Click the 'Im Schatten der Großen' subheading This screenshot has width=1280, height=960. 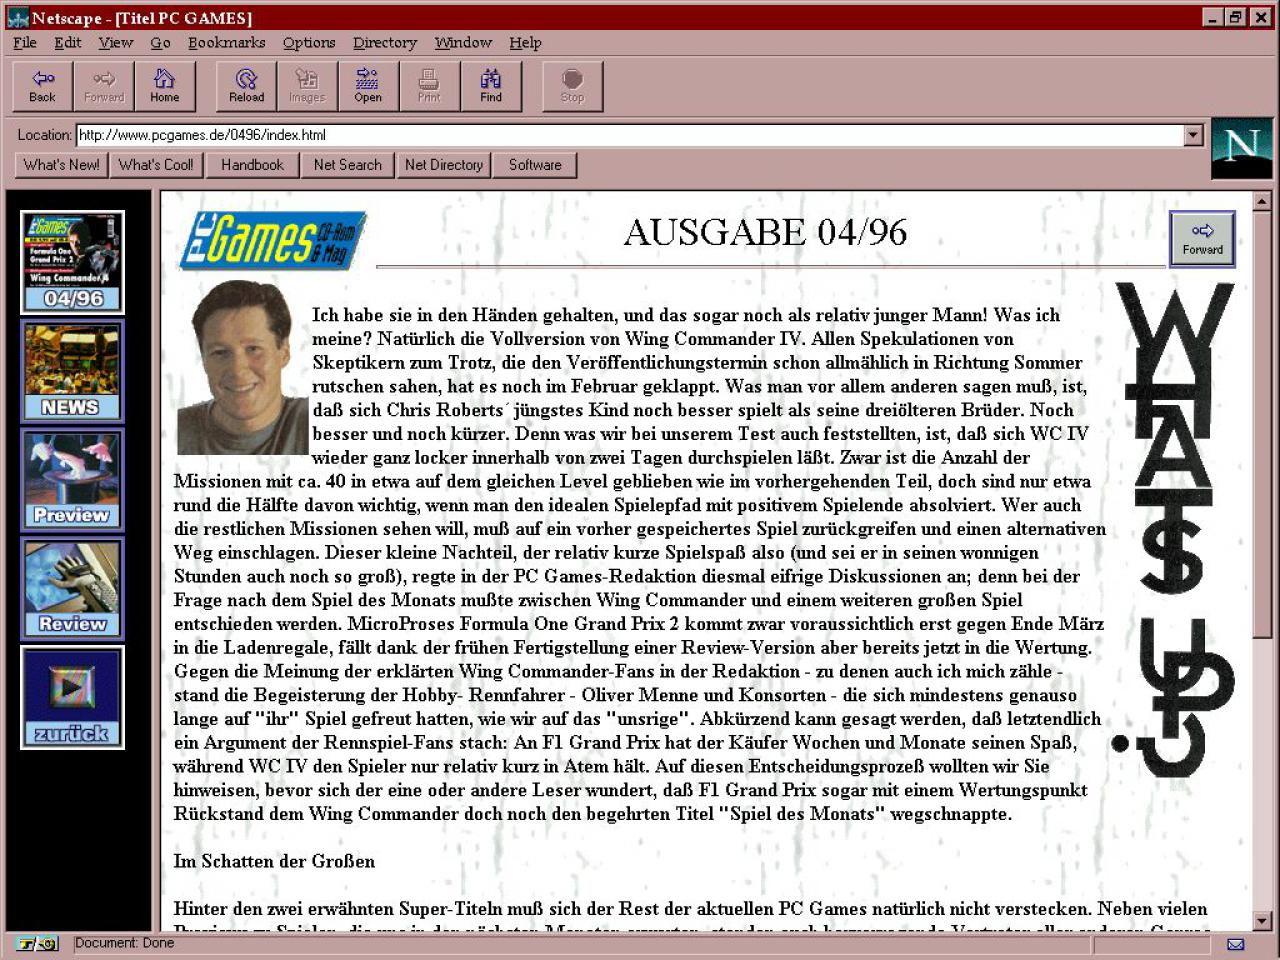(274, 861)
